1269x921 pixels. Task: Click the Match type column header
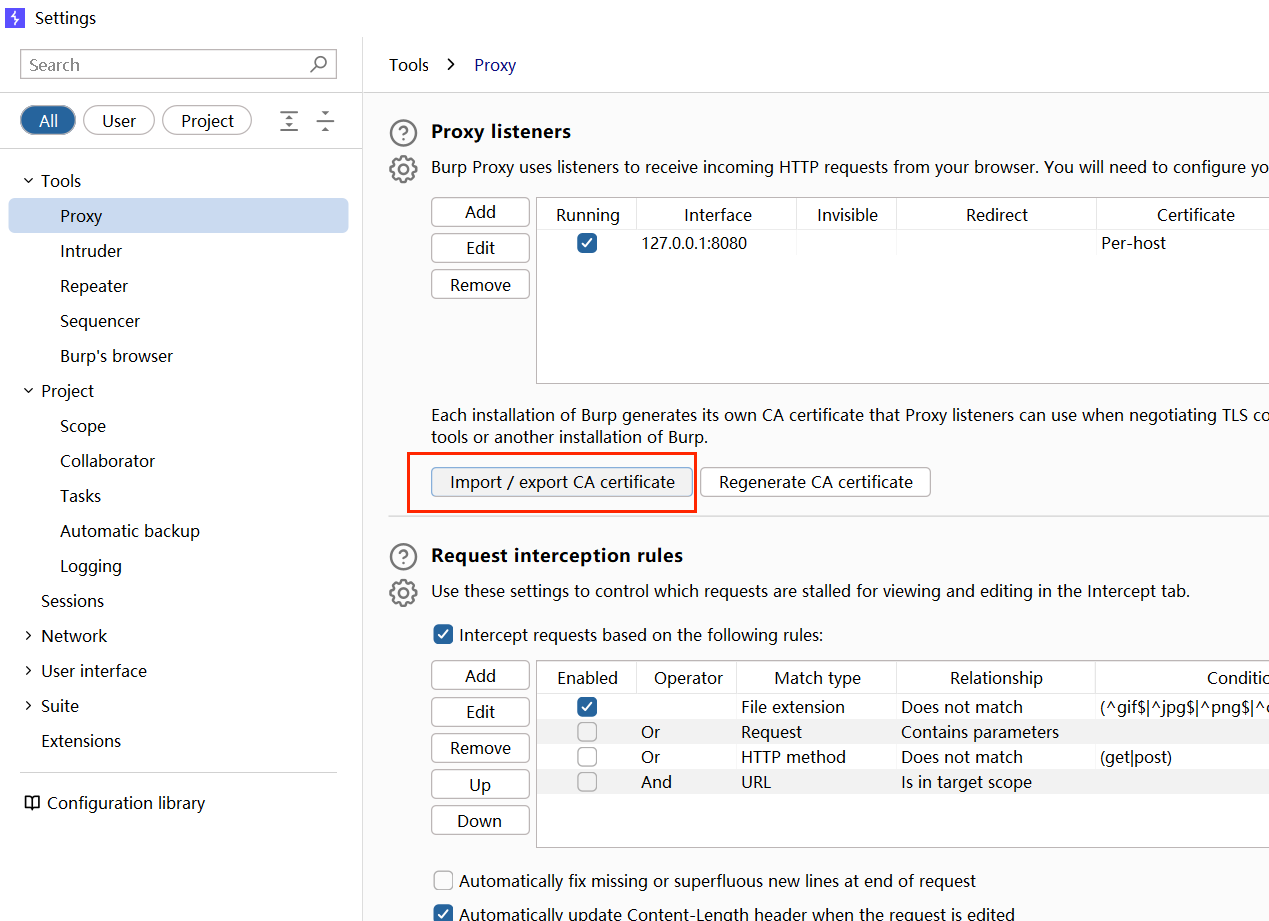coord(817,678)
